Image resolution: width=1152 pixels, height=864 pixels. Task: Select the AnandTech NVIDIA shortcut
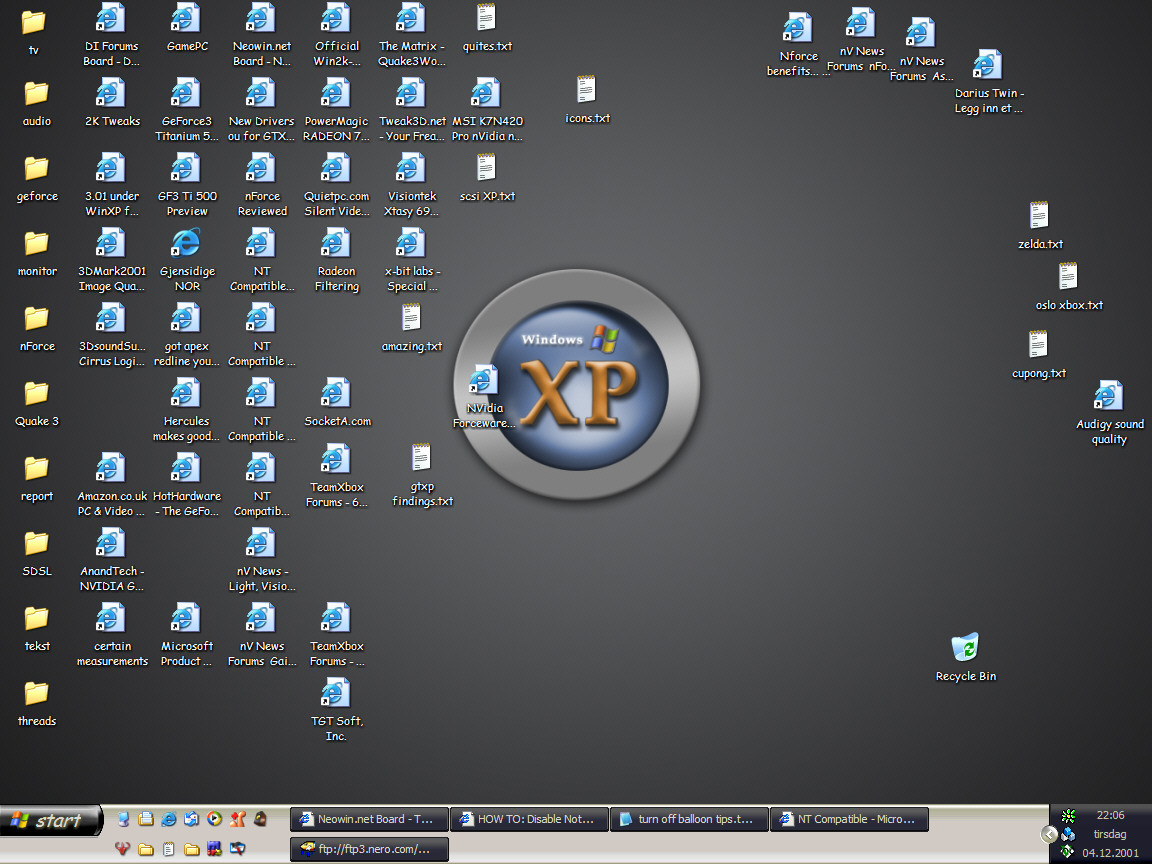tap(112, 560)
